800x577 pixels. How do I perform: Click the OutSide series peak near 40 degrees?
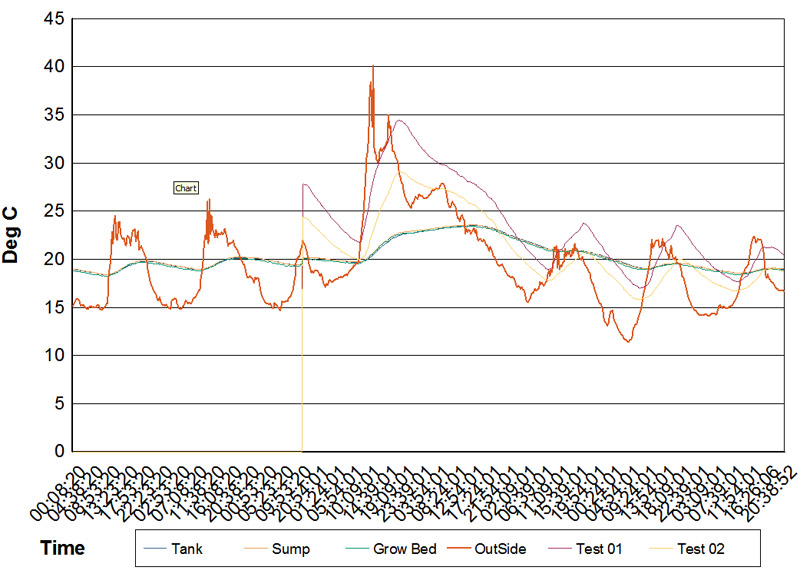tap(373, 67)
